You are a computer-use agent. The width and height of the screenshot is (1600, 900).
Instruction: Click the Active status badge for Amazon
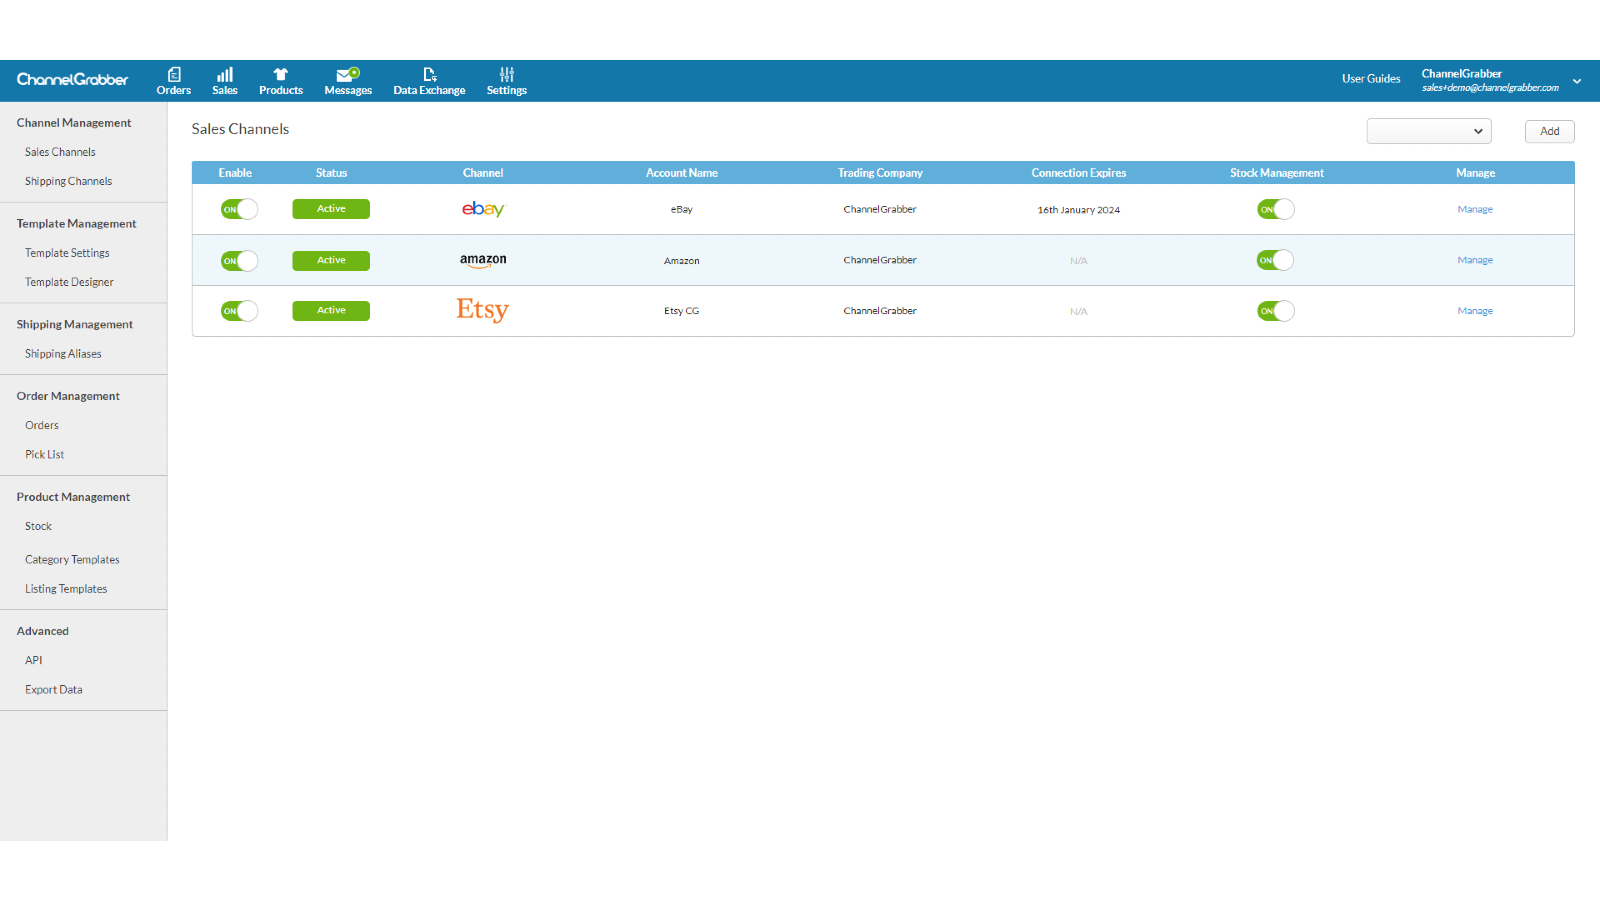pos(331,260)
